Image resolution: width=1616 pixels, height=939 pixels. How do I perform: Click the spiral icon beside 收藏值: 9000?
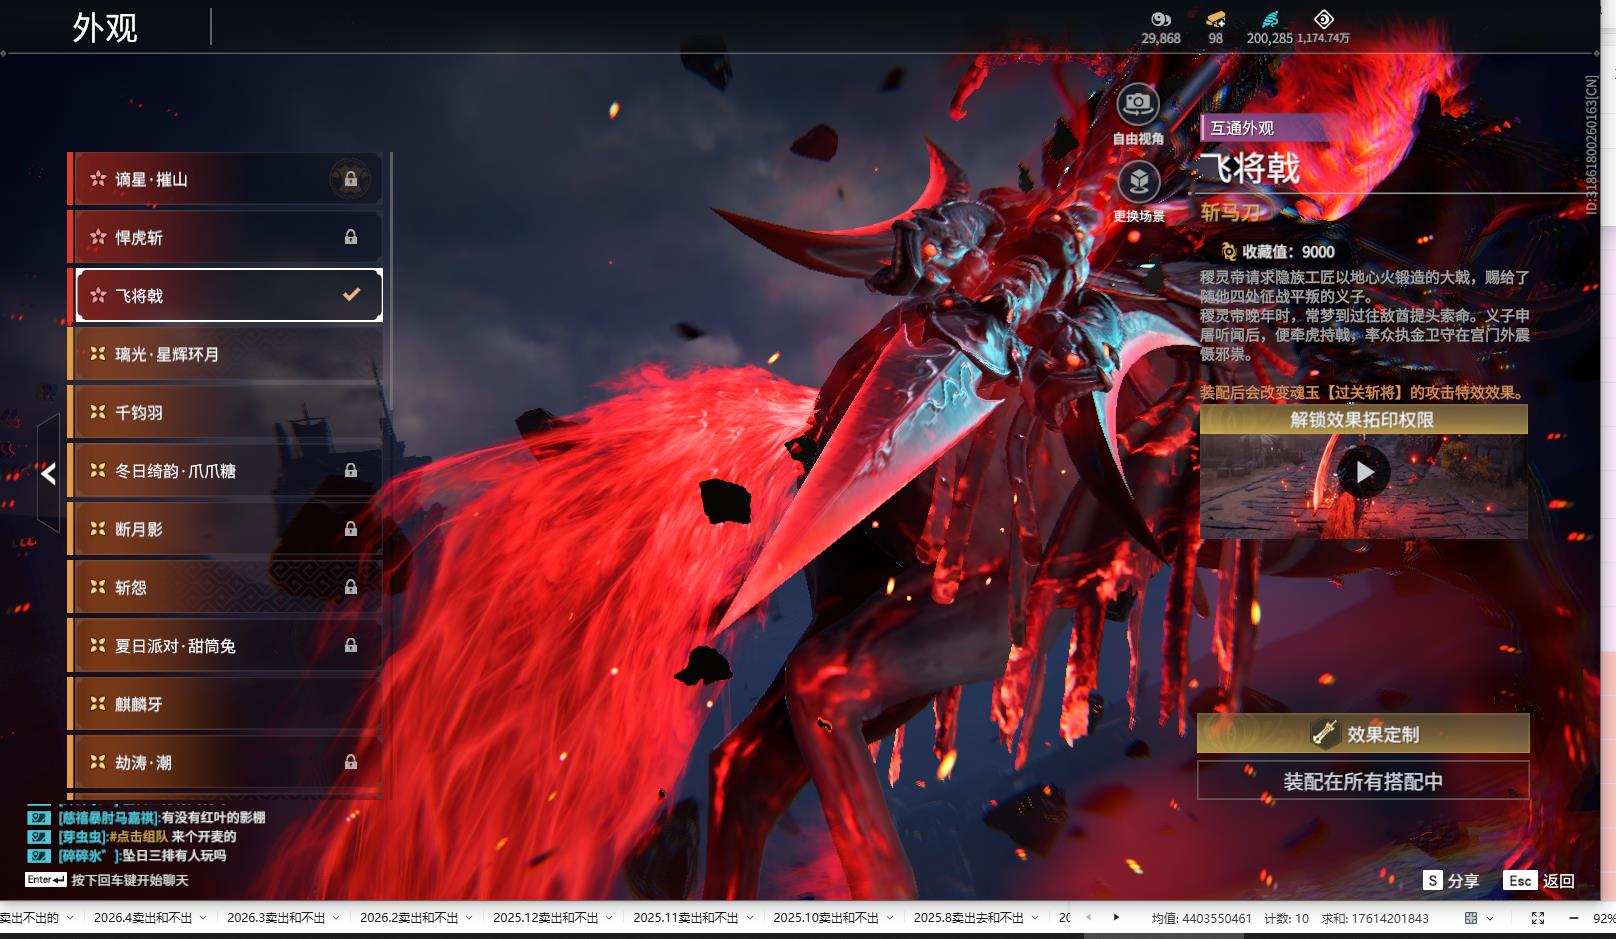pyautogui.click(x=1229, y=252)
